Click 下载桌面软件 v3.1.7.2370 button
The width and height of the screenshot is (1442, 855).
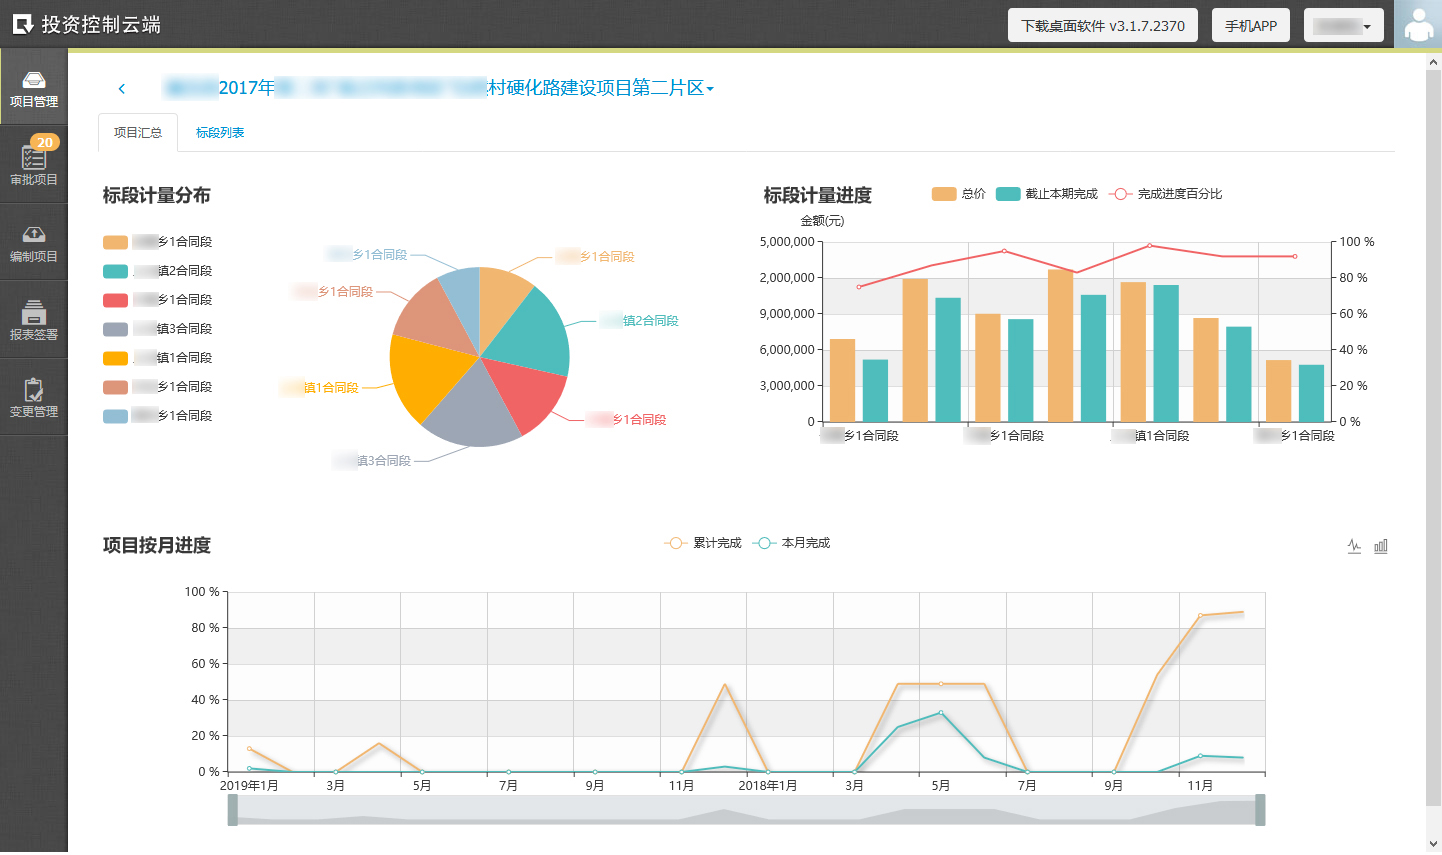click(x=1102, y=26)
